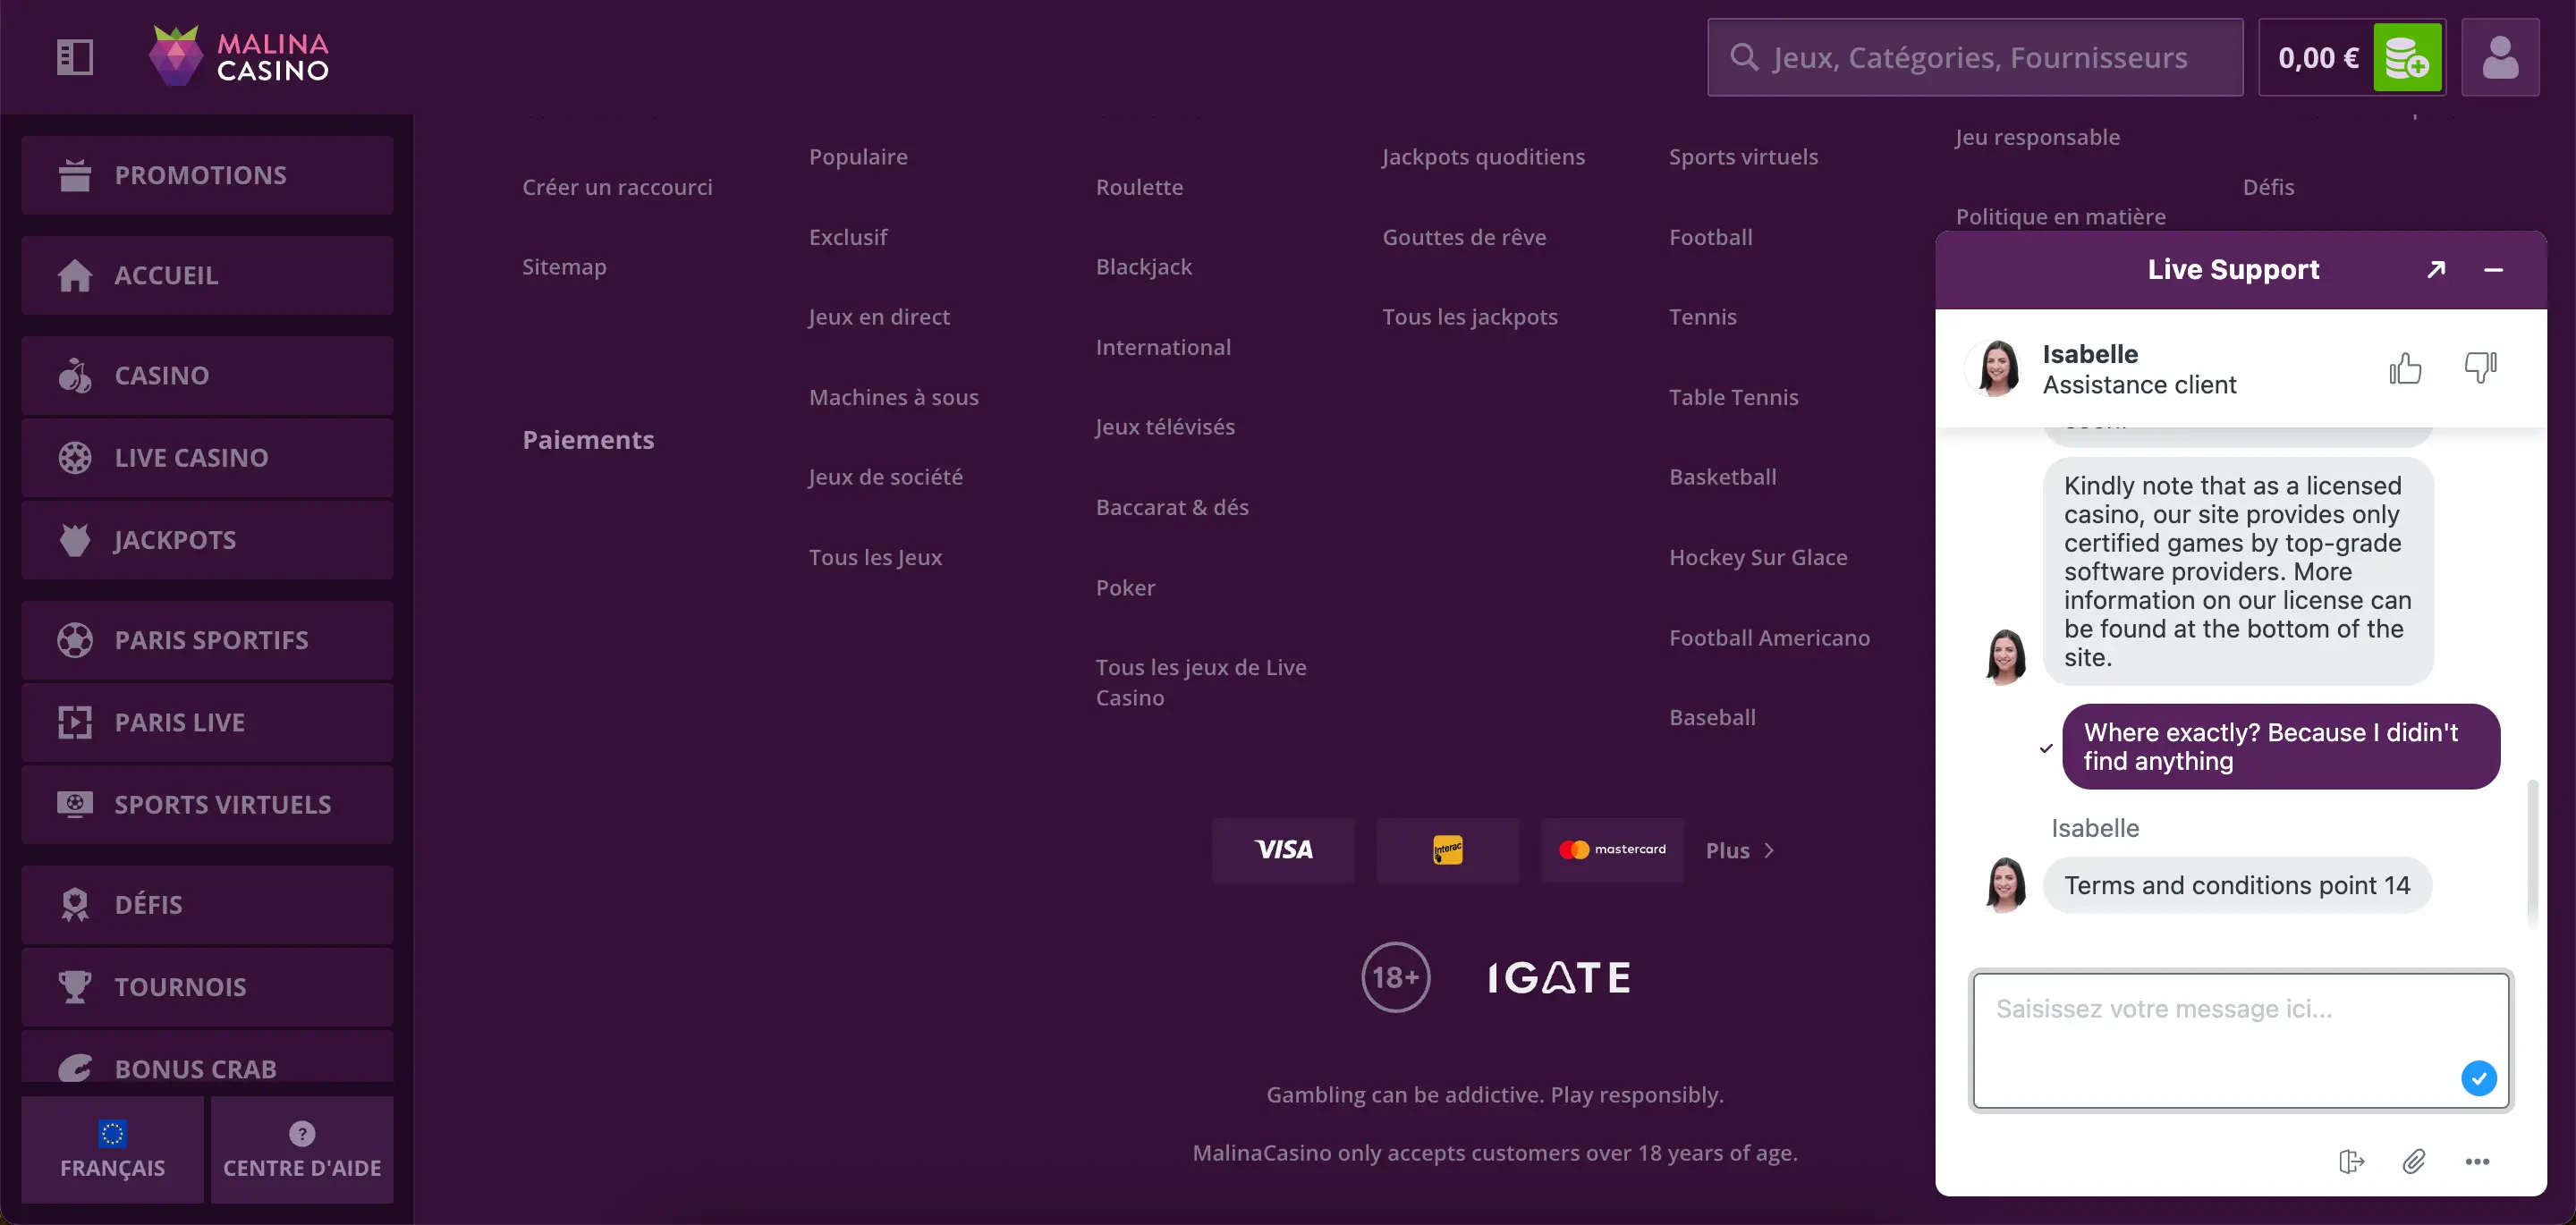This screenshot has width=2576, height=1225.
Task: Open the Sitemap link
Action: click(x=564, y=267)
